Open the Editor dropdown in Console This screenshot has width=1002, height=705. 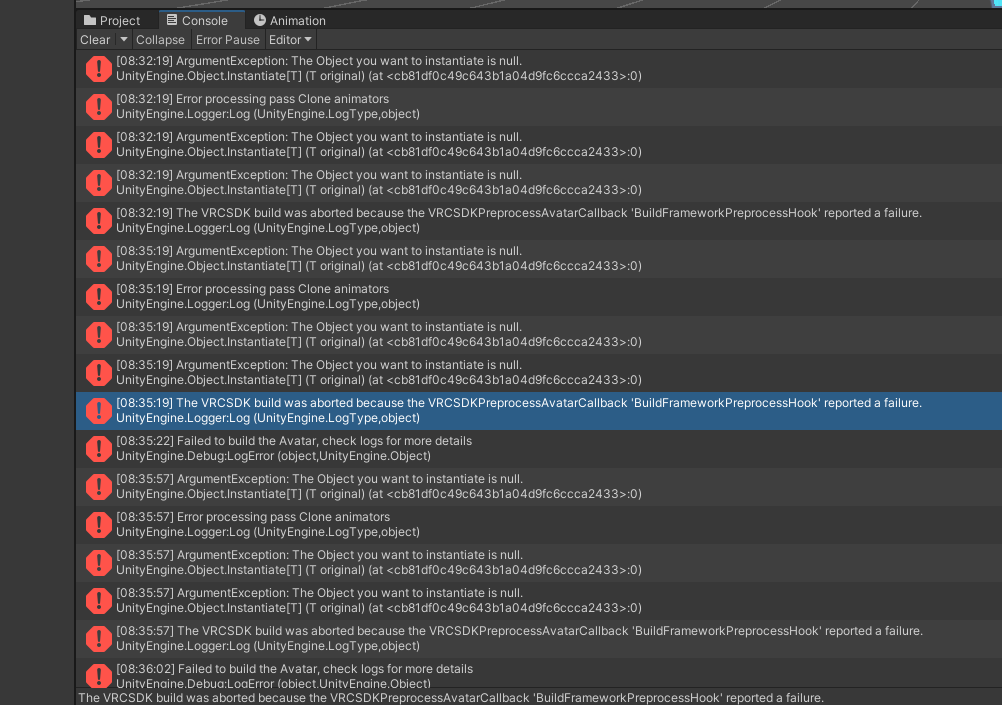(291, 40)
